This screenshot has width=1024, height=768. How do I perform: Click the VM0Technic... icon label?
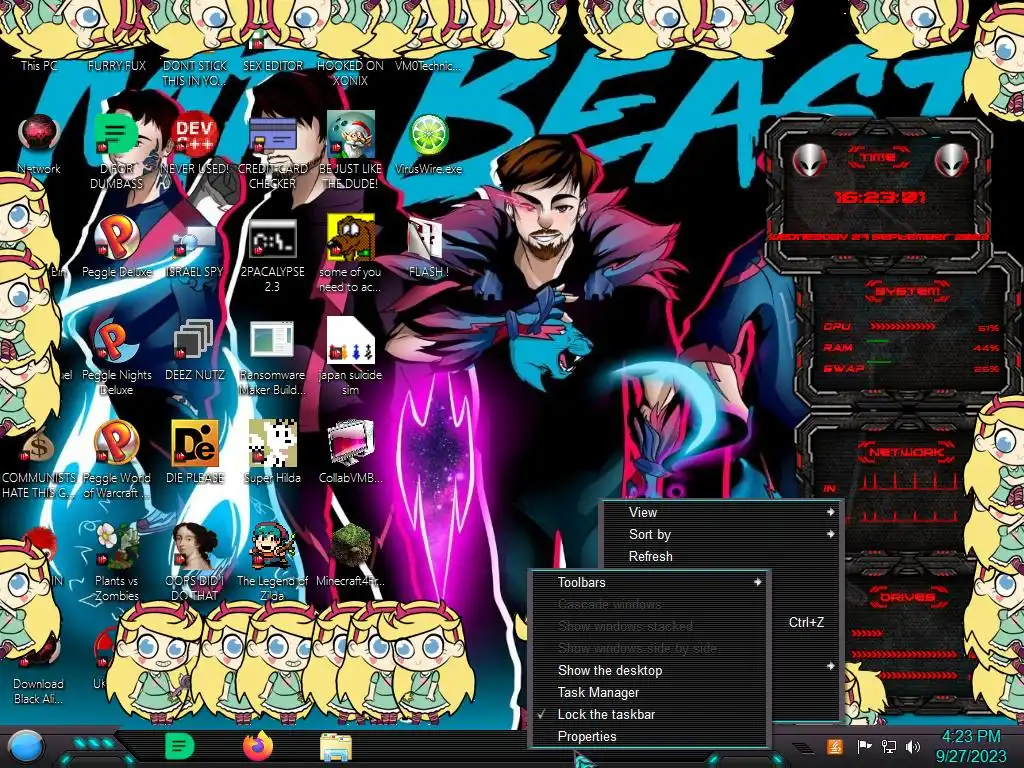point(428,65)
